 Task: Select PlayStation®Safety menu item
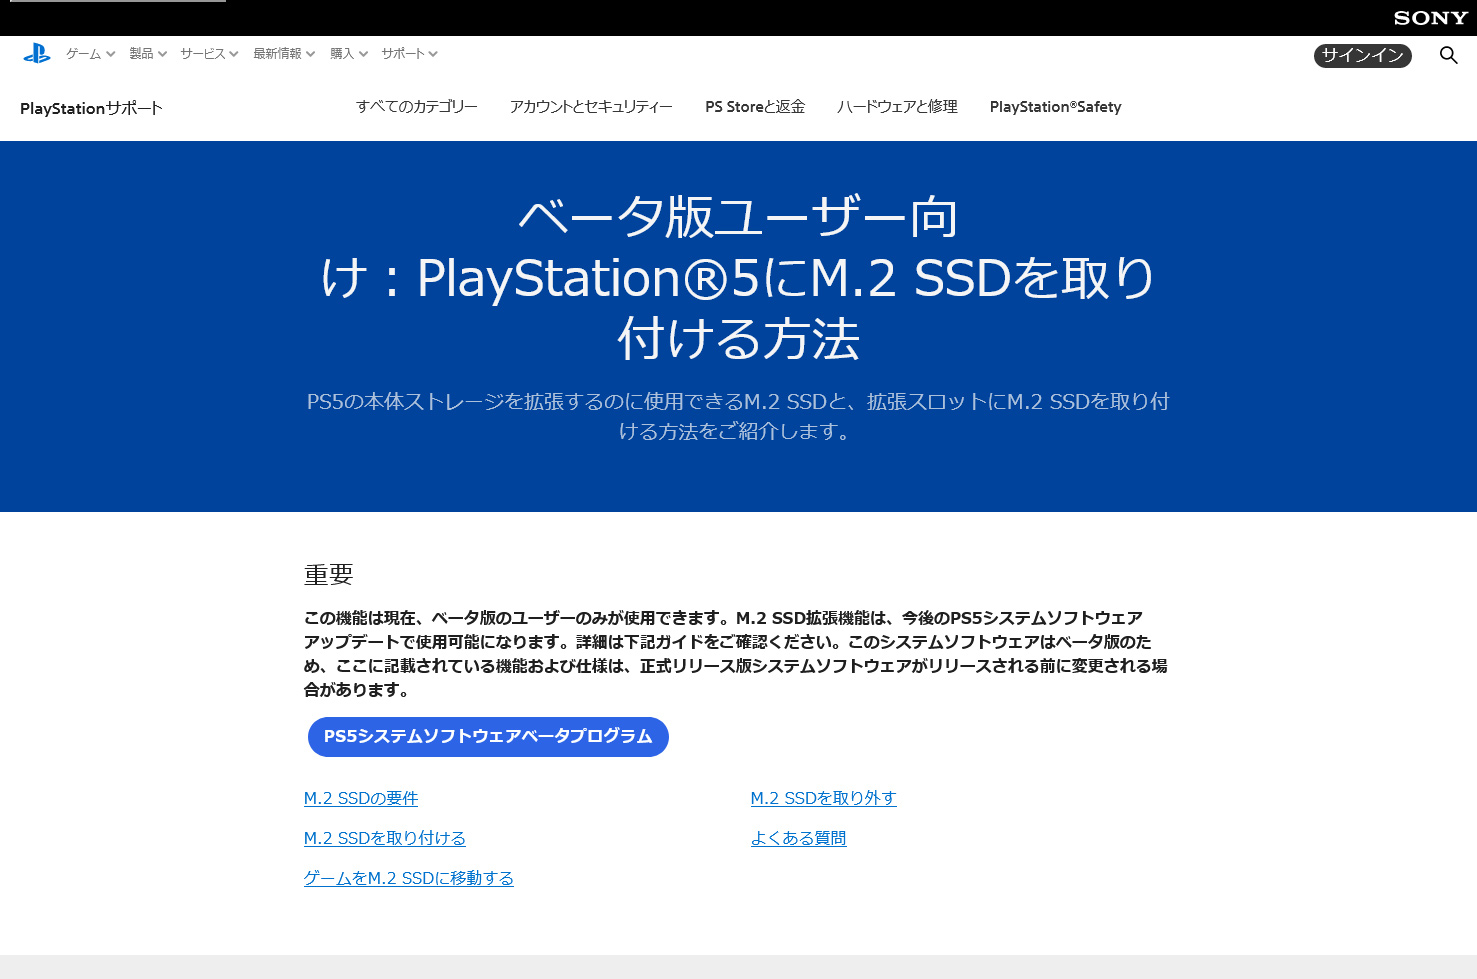pyautogui.click(x=1055, y=107)
